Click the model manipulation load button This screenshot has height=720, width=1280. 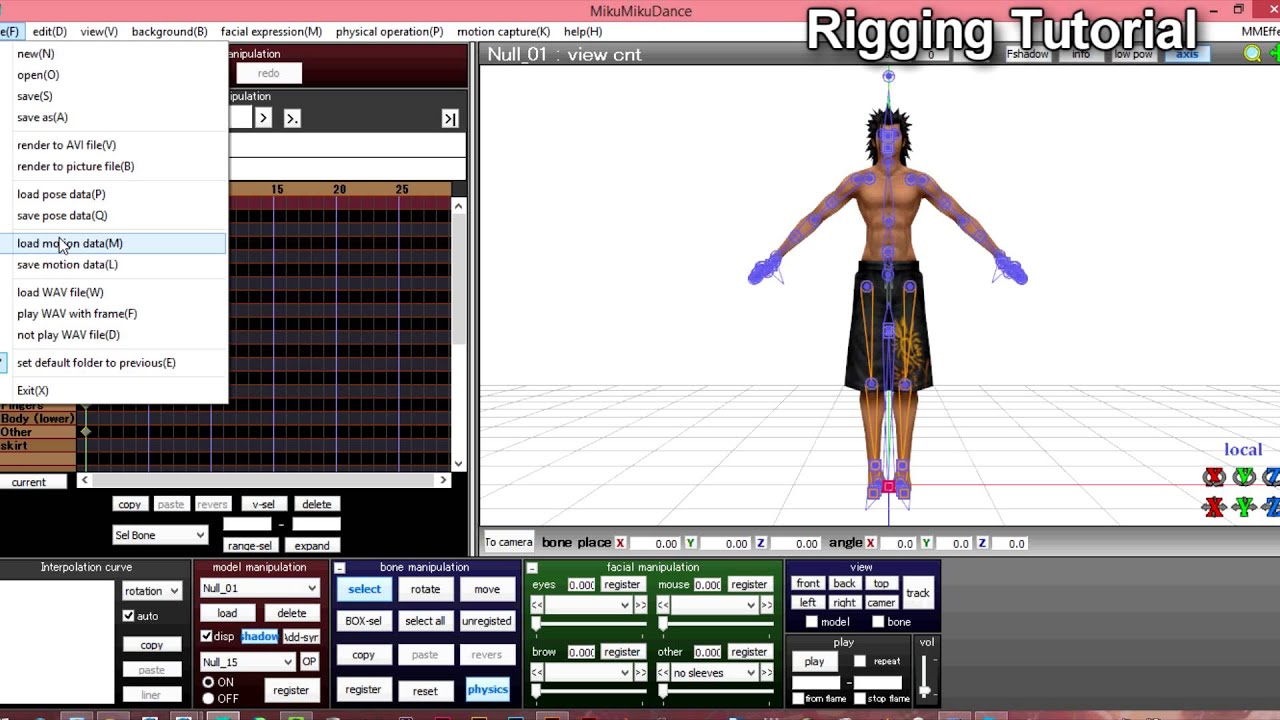tap(227, 613)
